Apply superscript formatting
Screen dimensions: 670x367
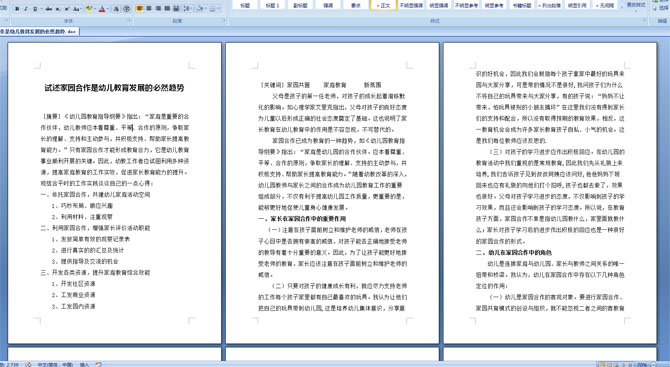[67, 9]
